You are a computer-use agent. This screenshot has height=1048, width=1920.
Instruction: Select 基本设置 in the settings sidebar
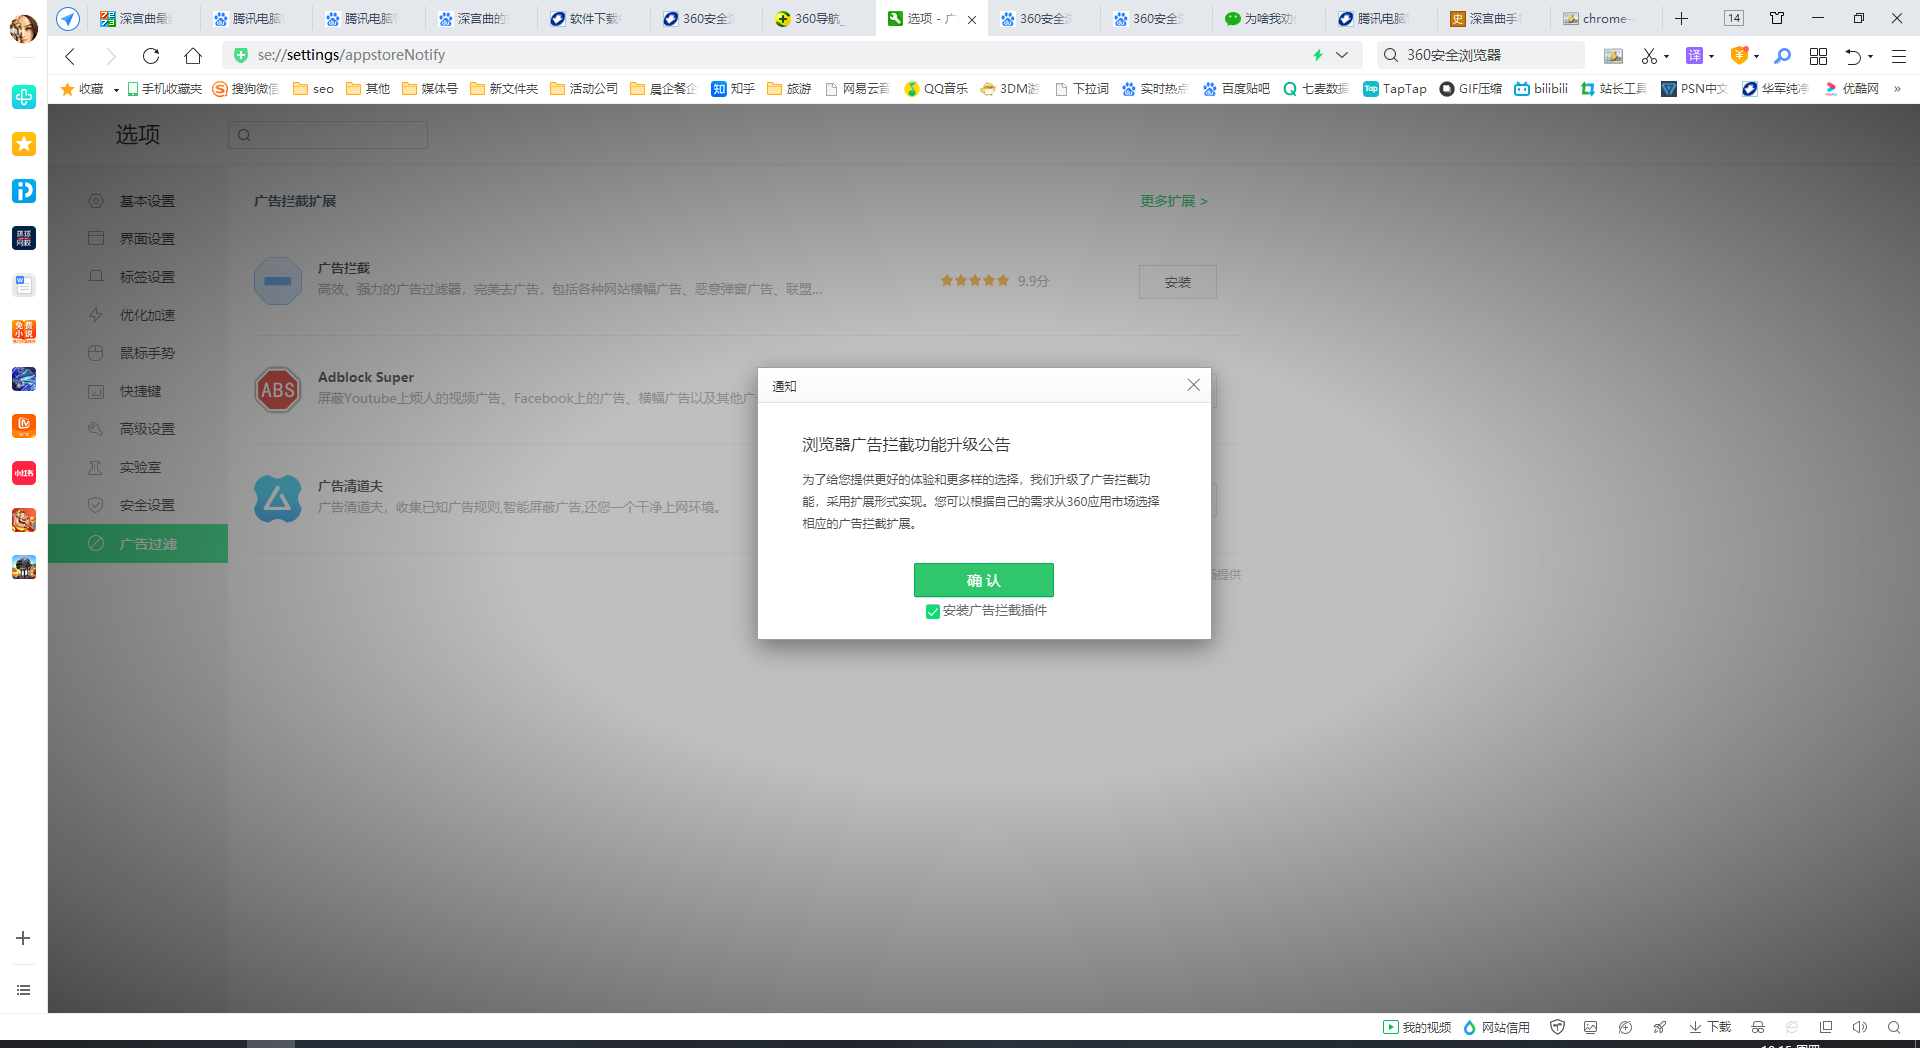tap(138, 201)
